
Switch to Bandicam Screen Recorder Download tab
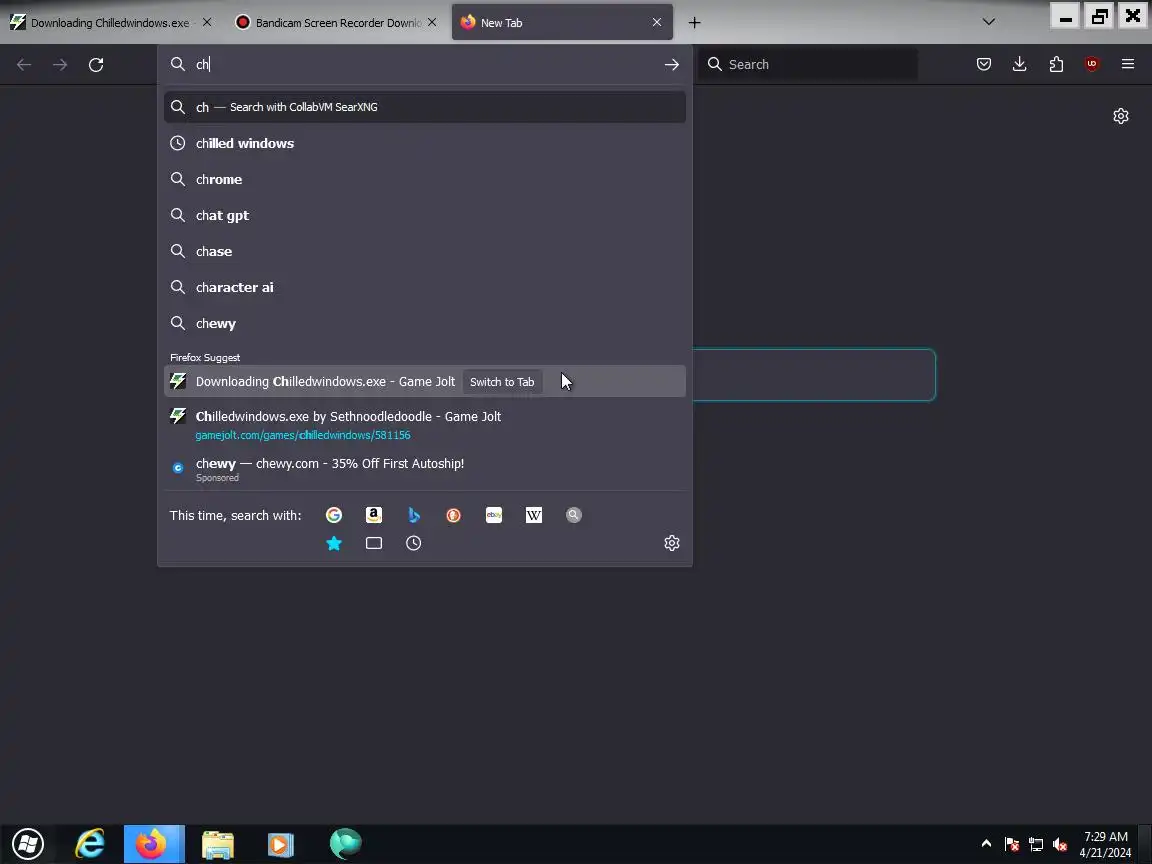[x=337, y=23]
